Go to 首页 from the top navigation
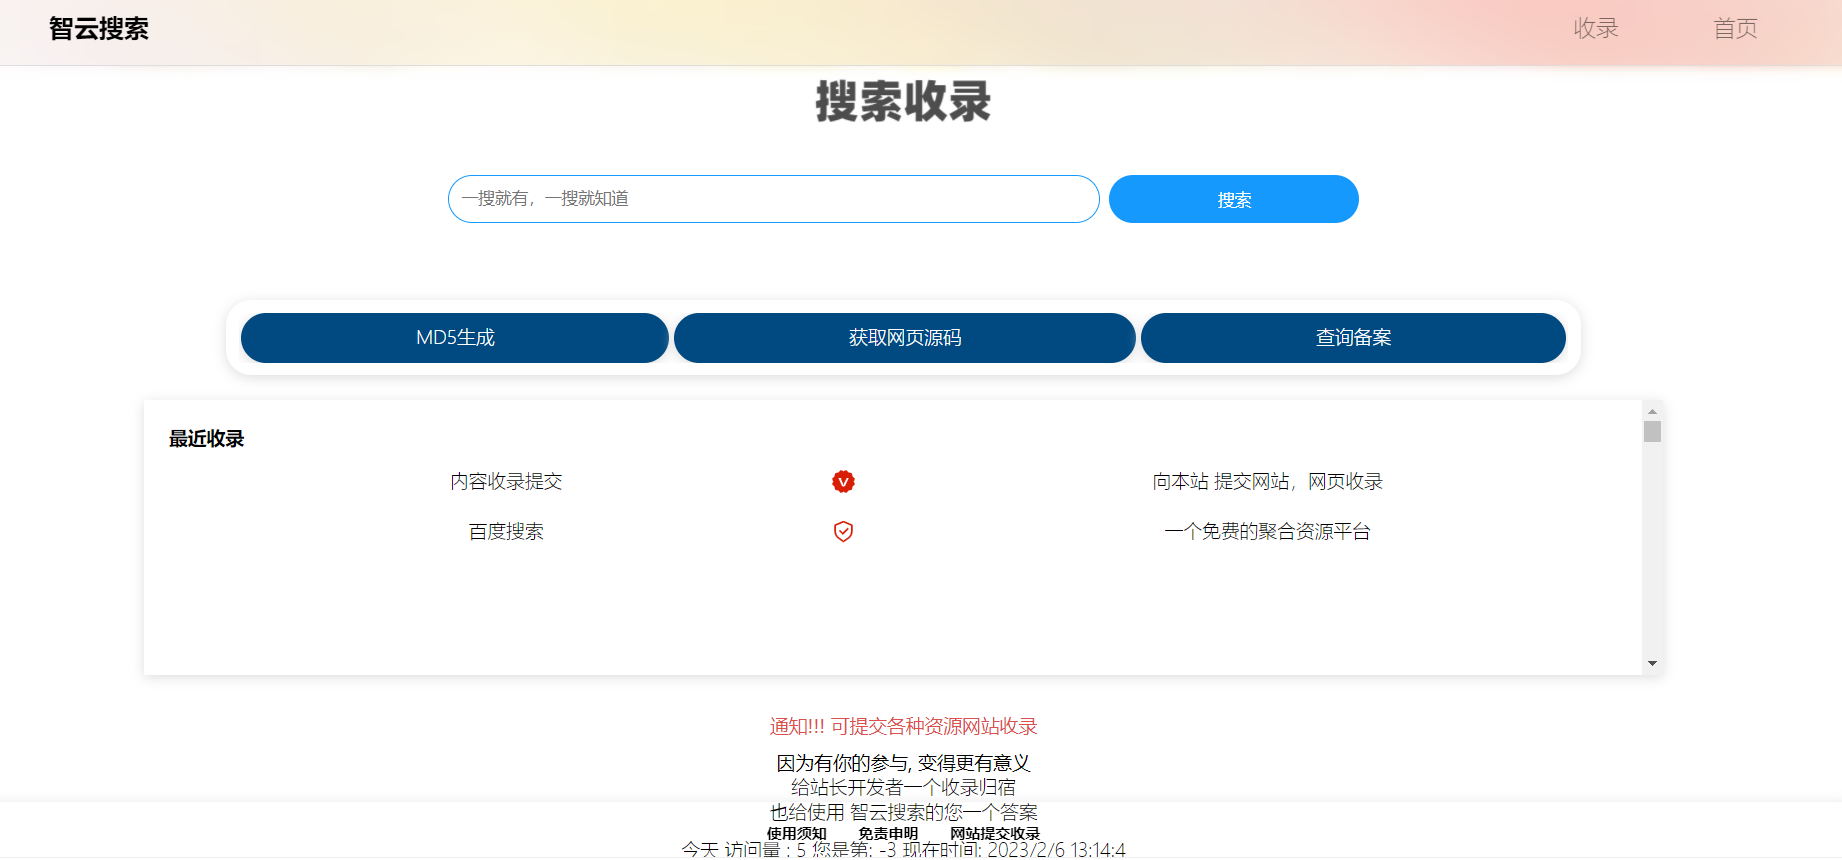1842x860 pixels. (1735, 29)
